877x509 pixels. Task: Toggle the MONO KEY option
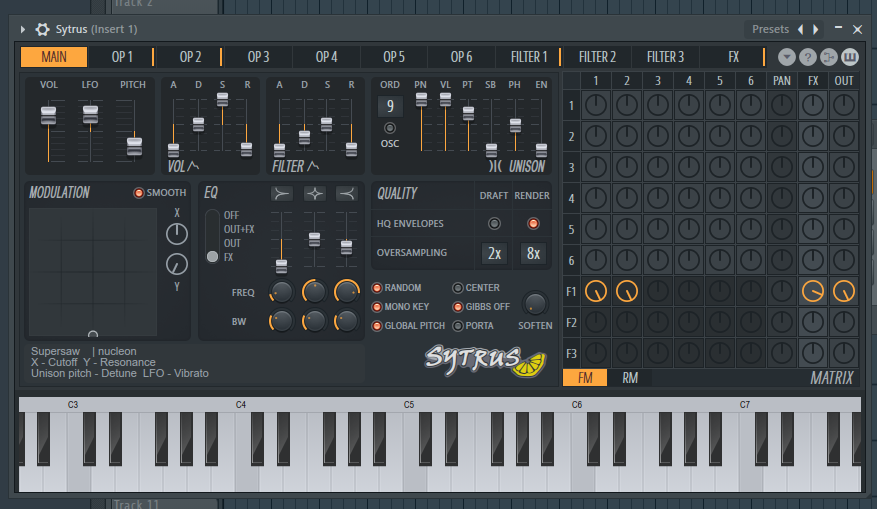point(377,307)
